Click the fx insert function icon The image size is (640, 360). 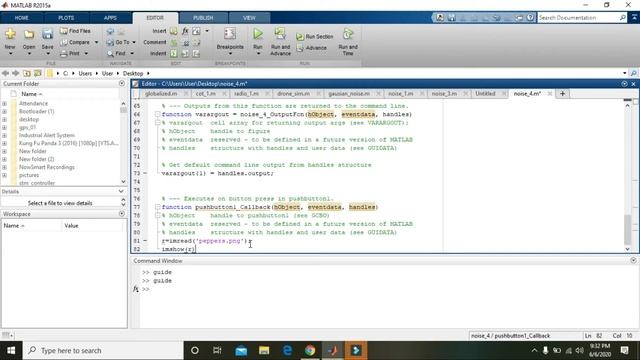pyautogui.click(x=185, y=31)
